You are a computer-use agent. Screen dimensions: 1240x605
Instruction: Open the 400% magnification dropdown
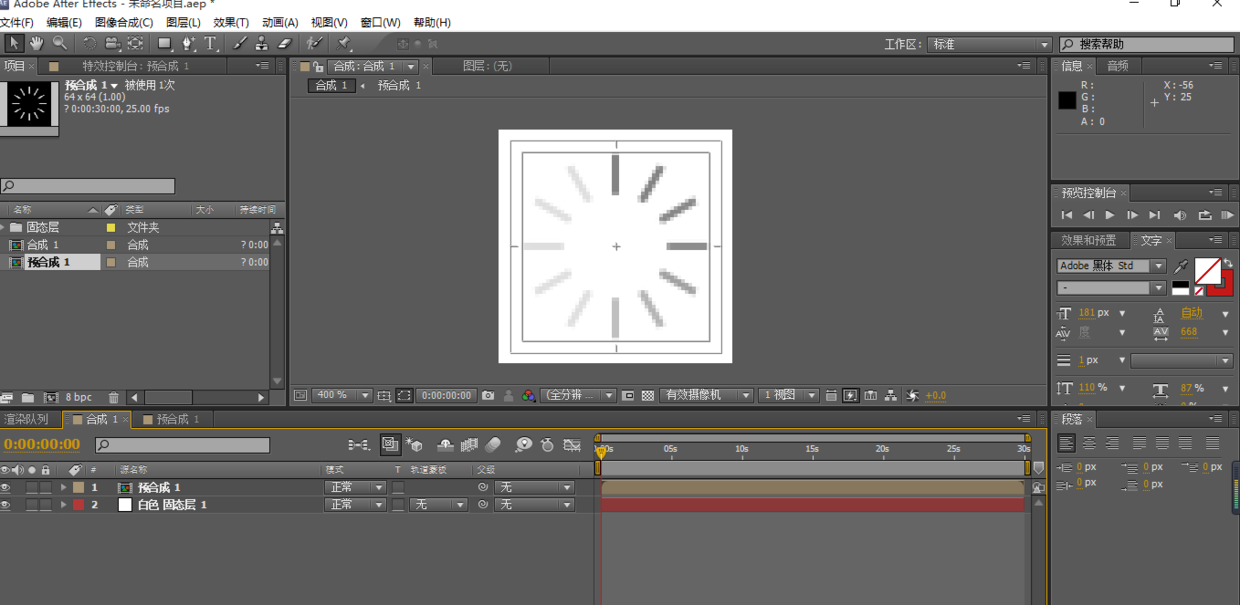pos(342,395)
